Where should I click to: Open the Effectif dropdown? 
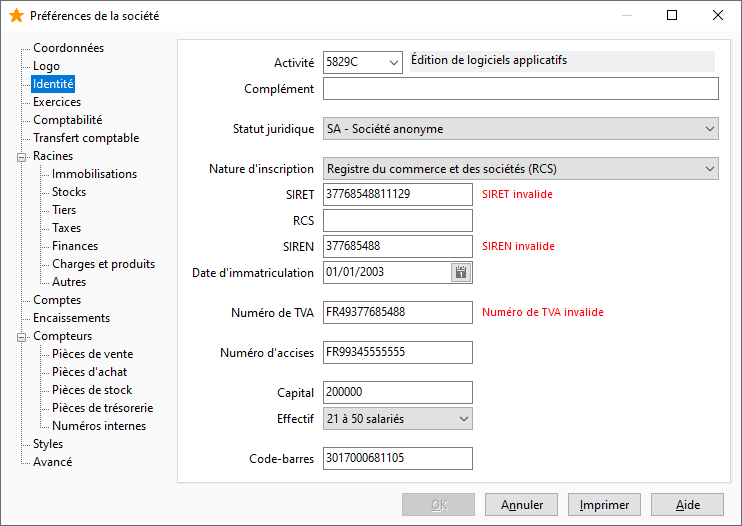(398, 419)
